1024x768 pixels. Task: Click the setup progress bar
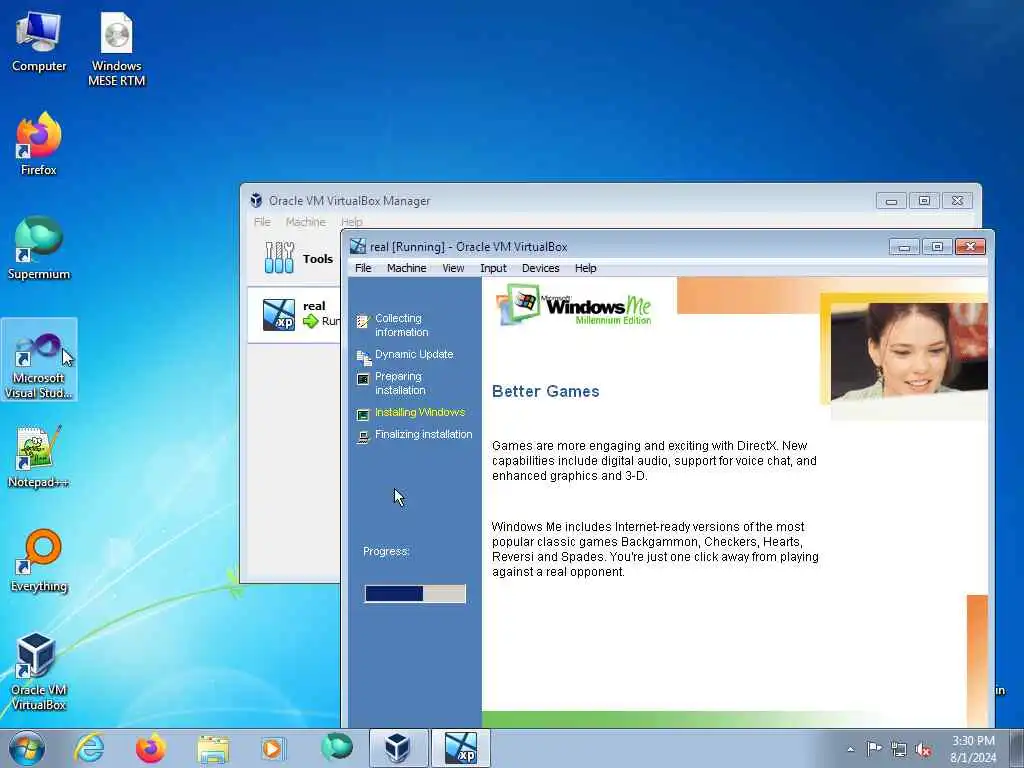(415, 594)
